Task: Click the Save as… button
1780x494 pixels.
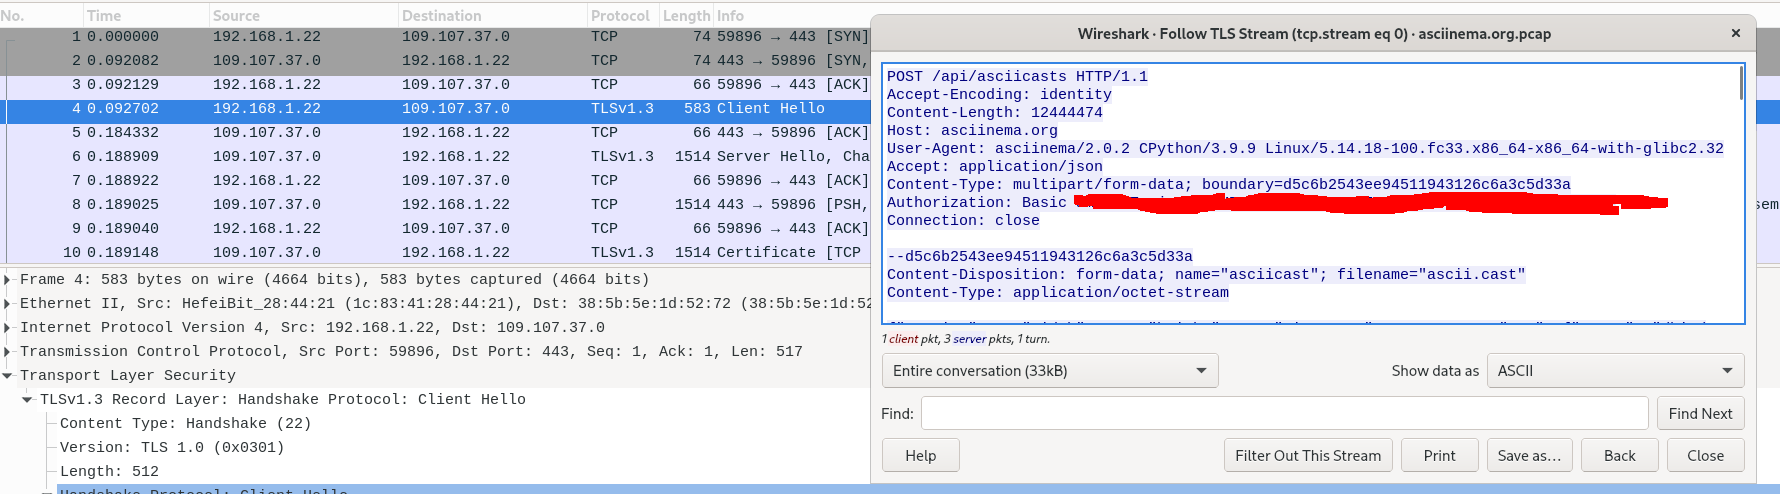Action: point(1528,455)
